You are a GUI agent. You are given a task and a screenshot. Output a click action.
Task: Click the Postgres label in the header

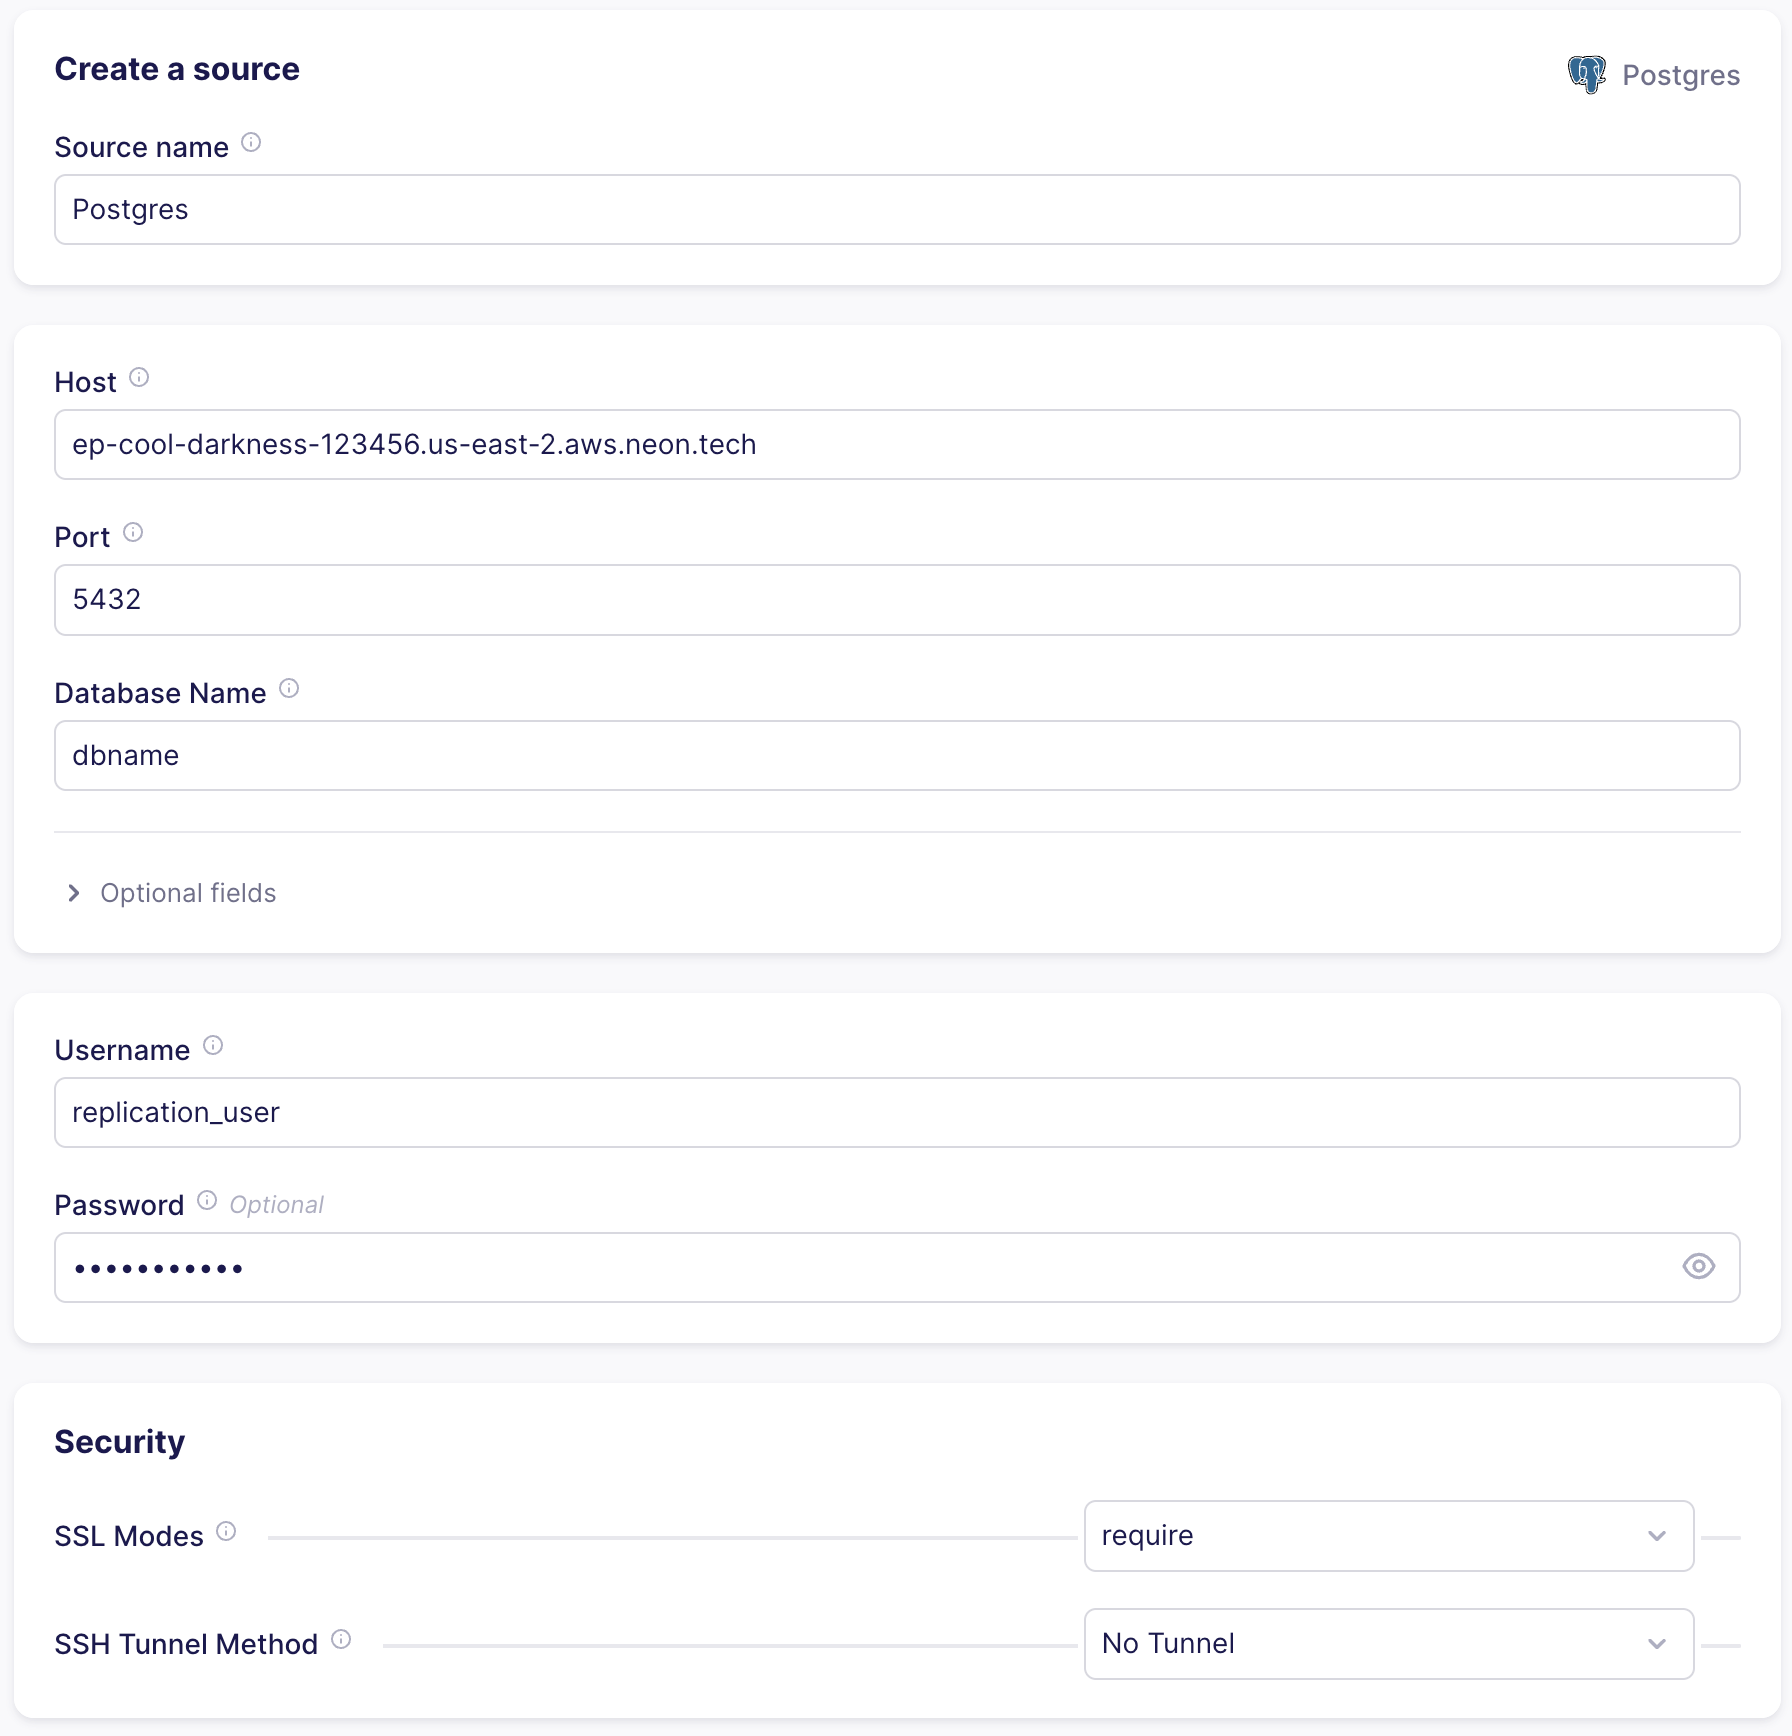1681,74
